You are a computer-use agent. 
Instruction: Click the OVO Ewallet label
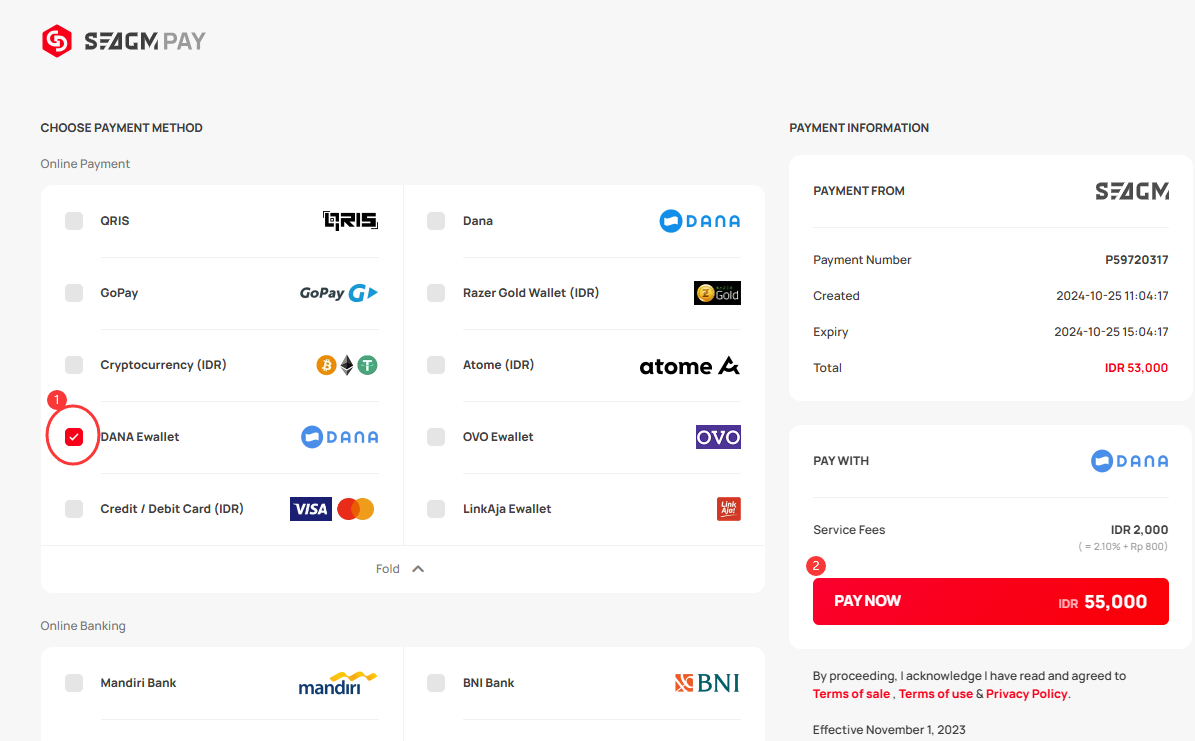(x=498, y=437)
